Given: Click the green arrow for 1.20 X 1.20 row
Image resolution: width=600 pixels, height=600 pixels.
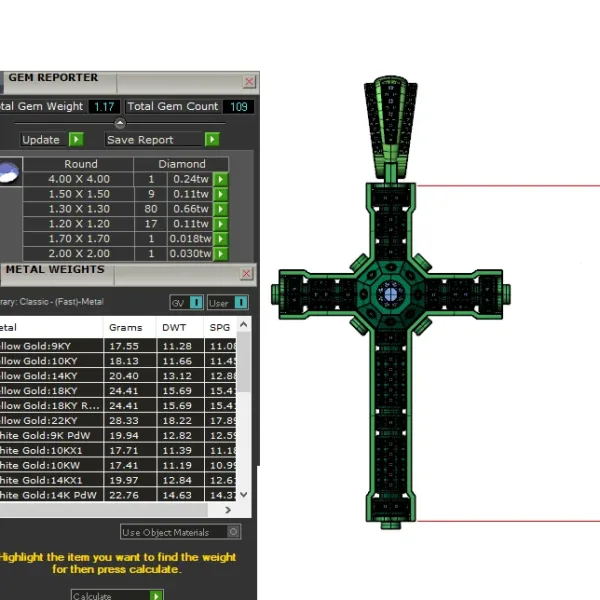Looking at the screenshot, I should [221, 224].
